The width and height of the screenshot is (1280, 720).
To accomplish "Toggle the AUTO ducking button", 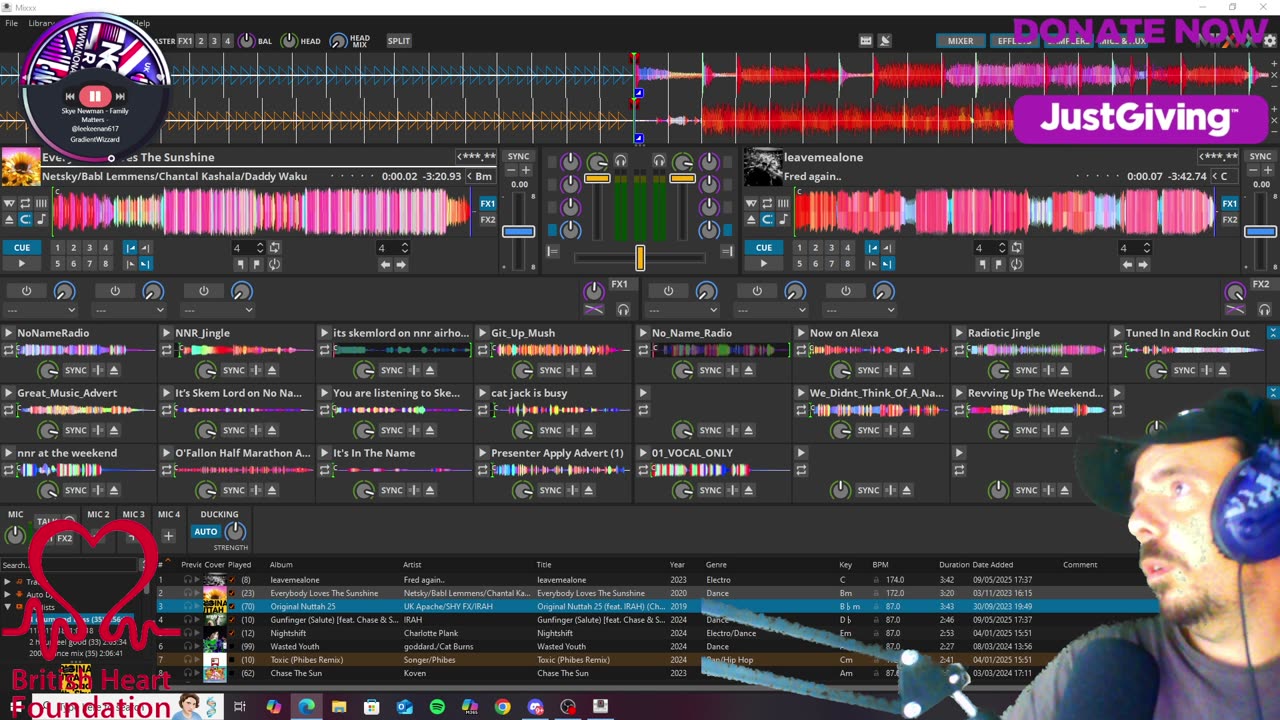I will (x=205, y=532).
